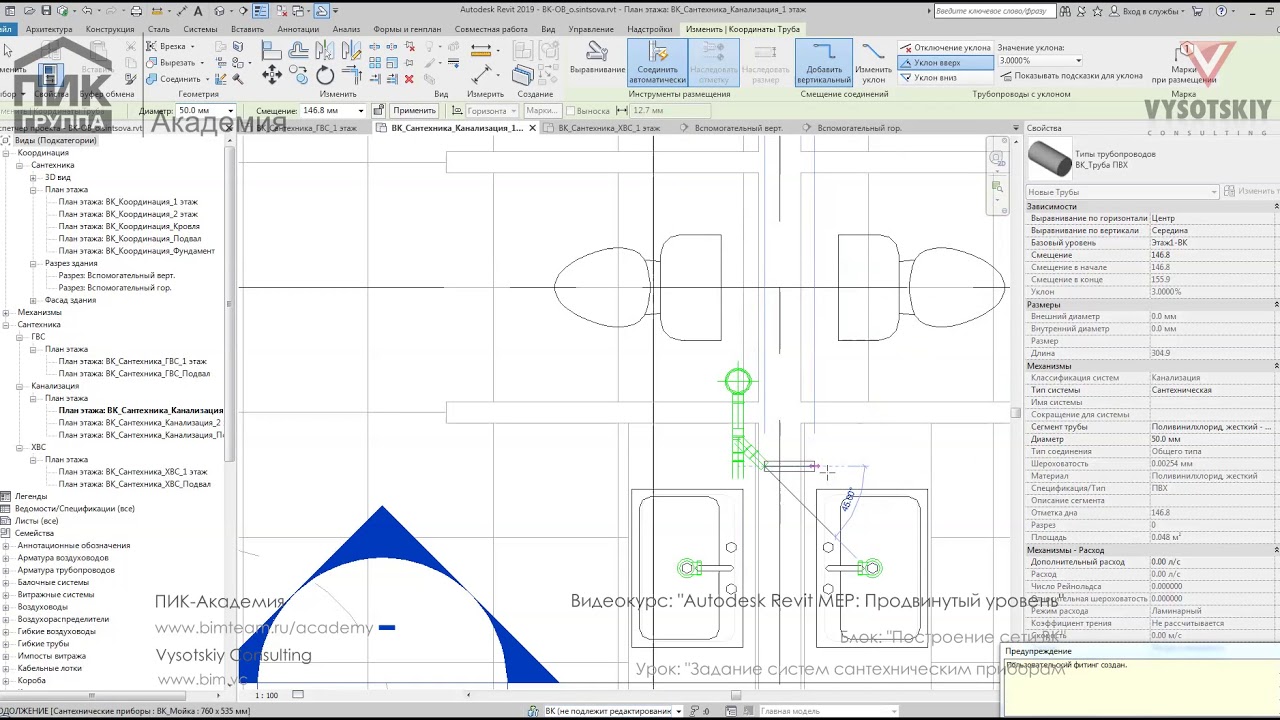Open the Значение уклона slope value dropdown
Screen dimensions: 1280x720
(1078, 61)
